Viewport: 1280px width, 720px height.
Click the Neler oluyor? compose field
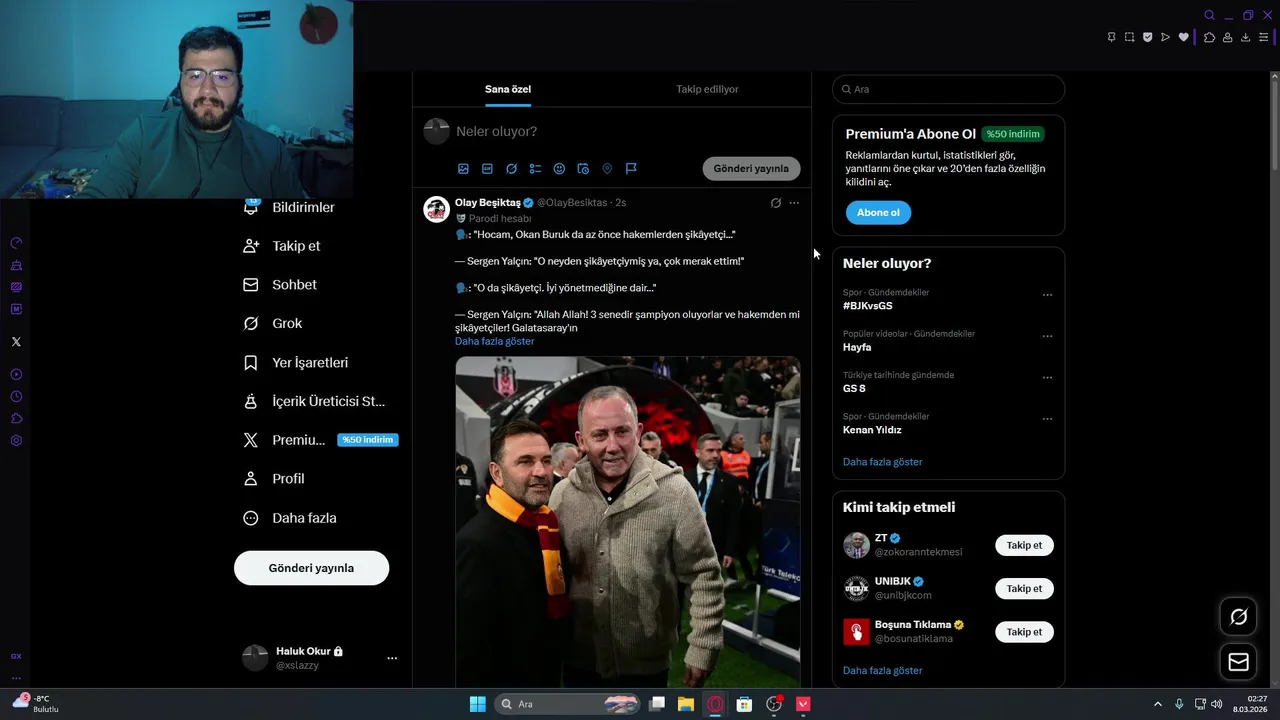630,131
